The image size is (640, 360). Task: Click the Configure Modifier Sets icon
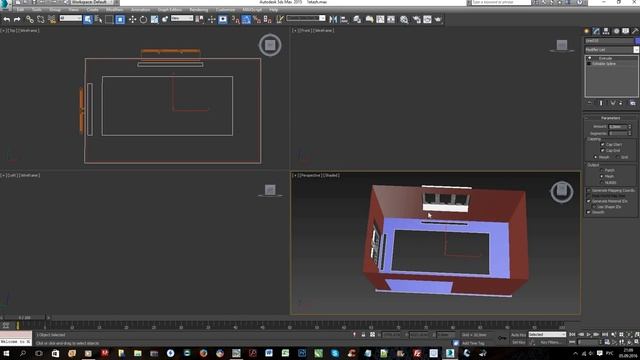[632, 103]
